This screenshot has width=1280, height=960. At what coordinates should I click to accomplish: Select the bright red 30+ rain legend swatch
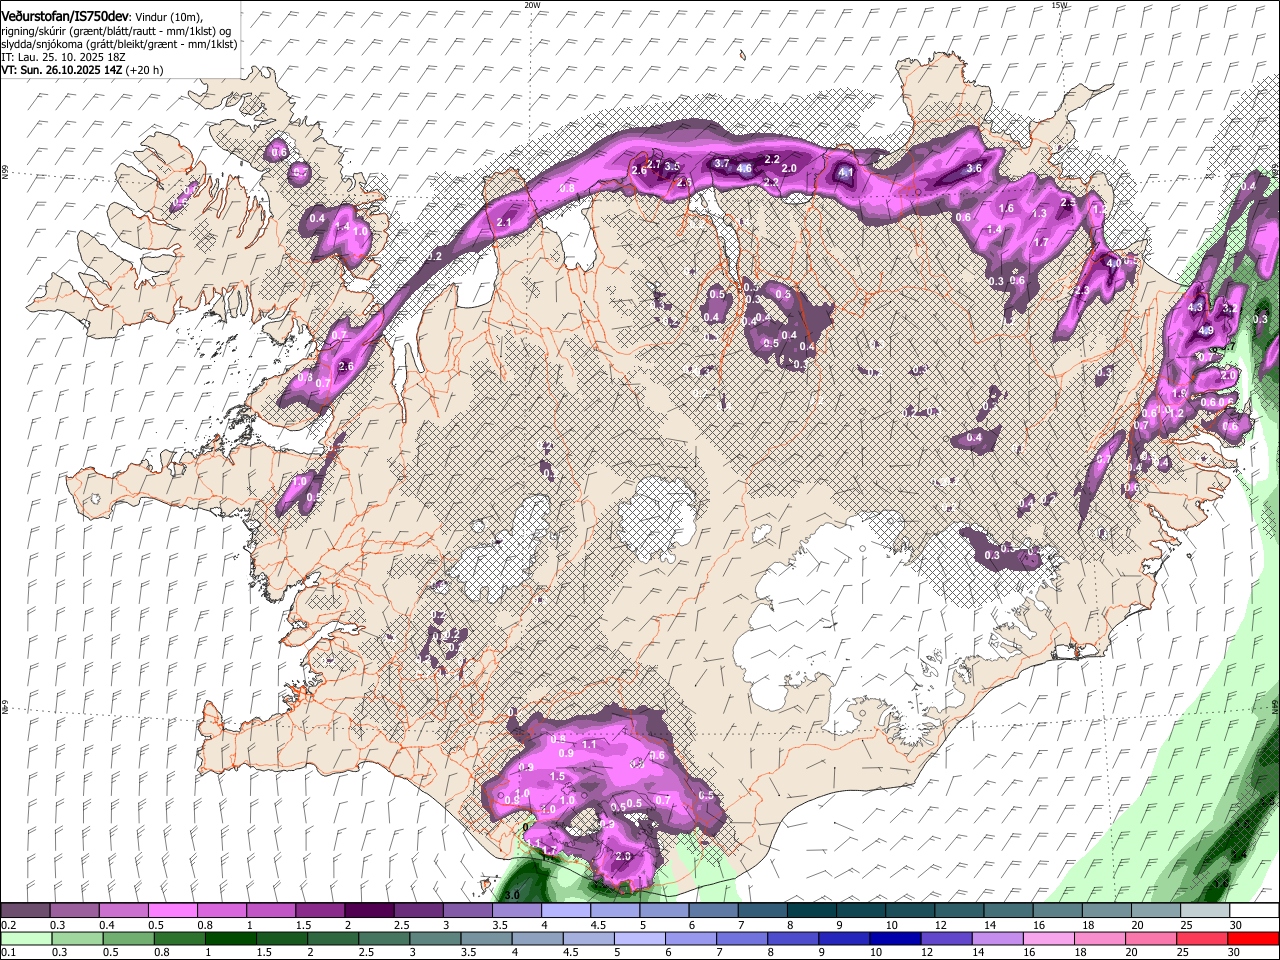point(1254,938)
